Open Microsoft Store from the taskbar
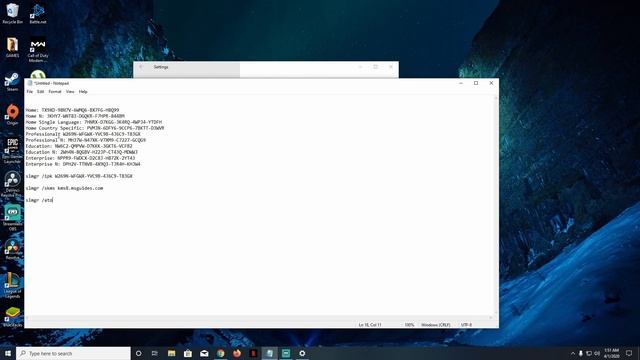This screenshot has height=360, width=640. [x=188, y=353]
